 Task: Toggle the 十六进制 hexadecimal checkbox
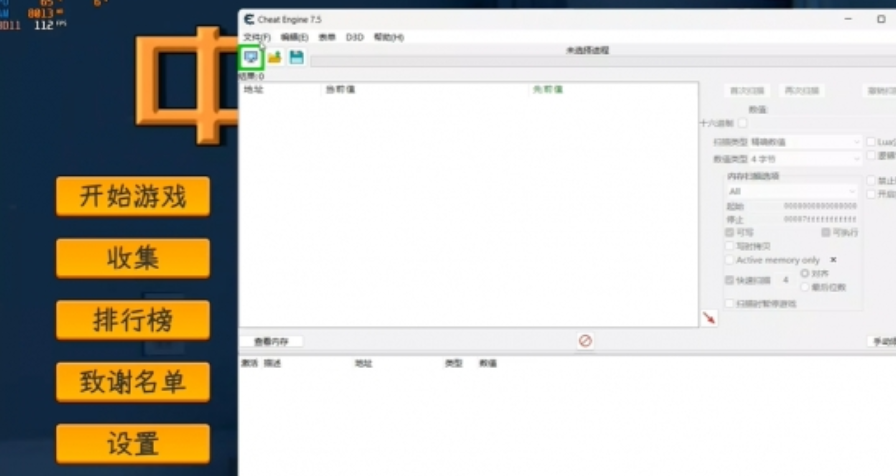click(742, 123)
